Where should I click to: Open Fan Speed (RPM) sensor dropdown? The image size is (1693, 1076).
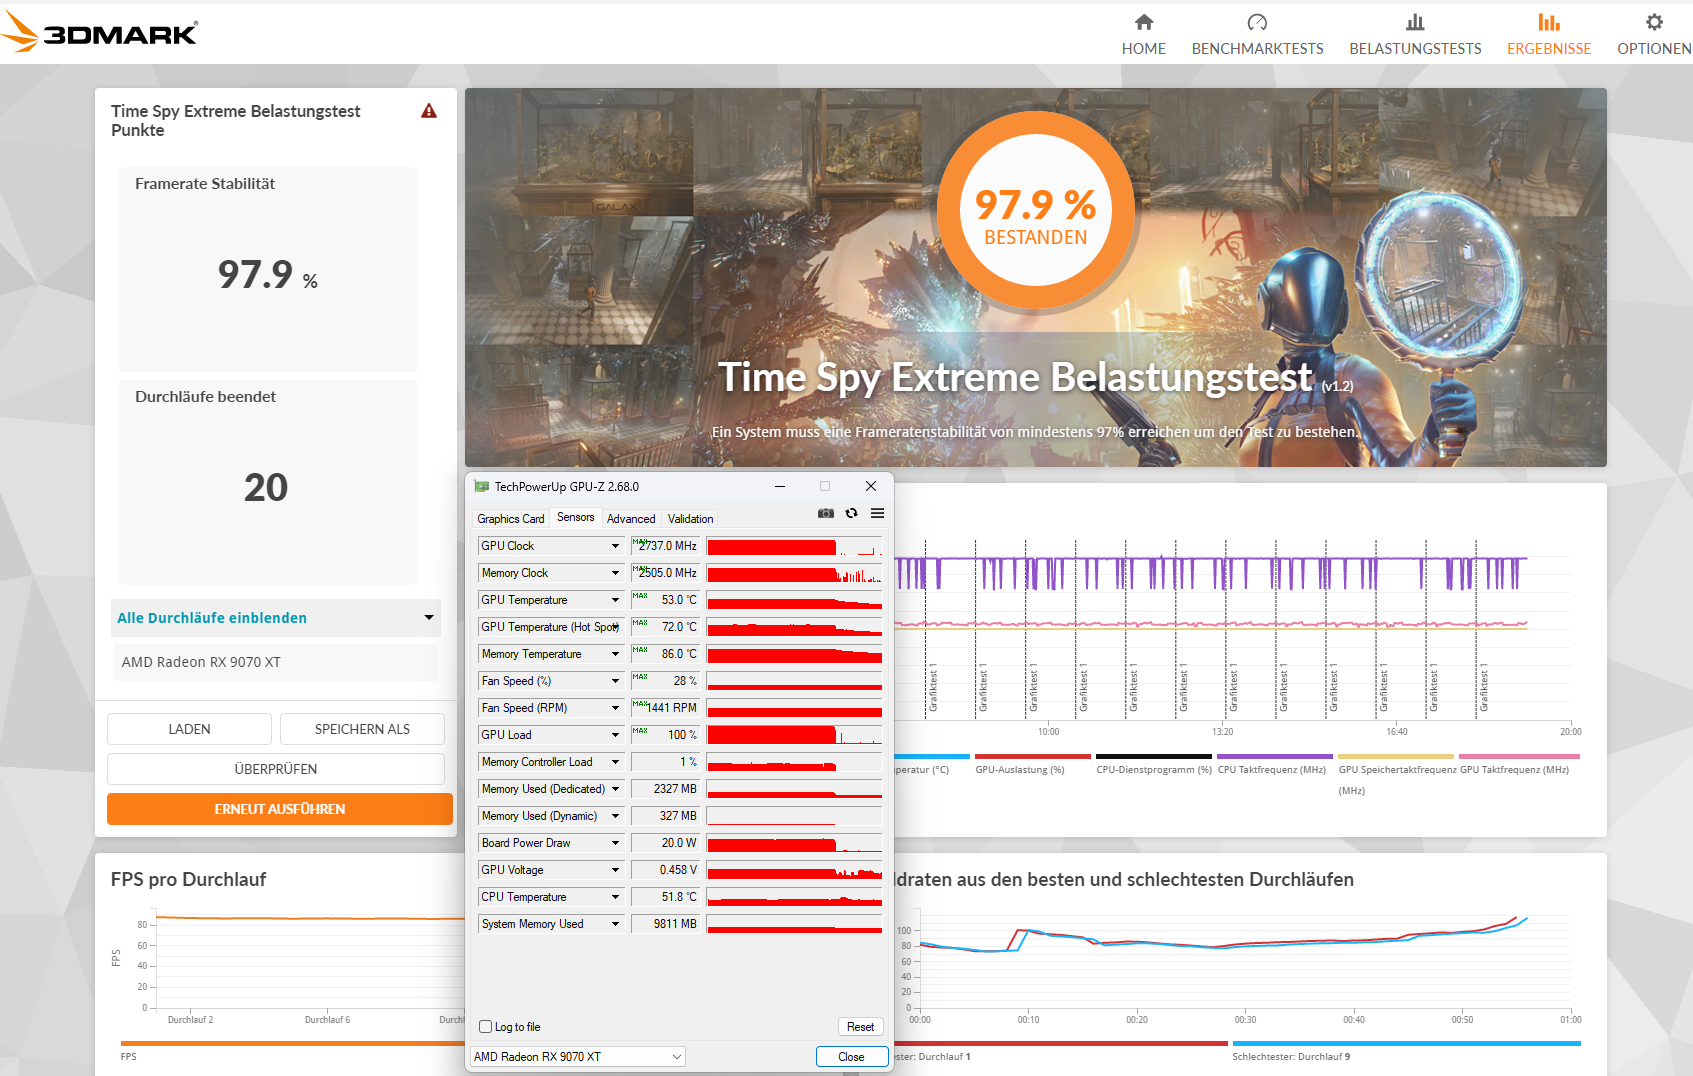point(615,708)
